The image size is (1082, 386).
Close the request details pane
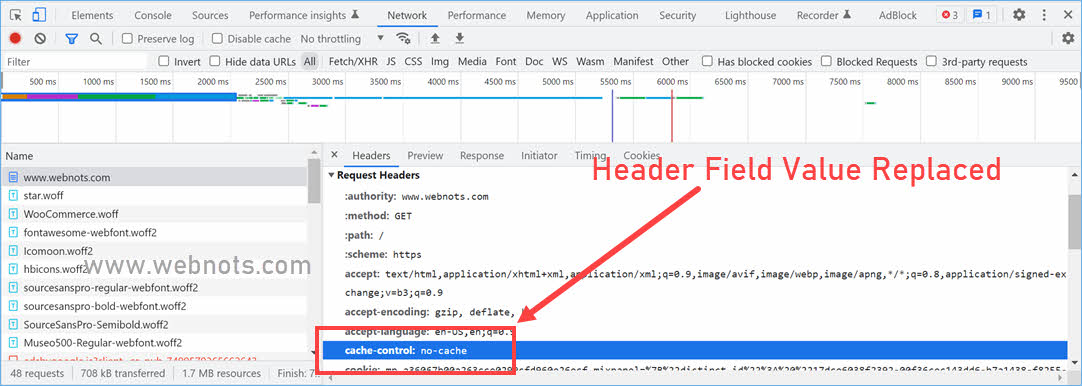click(334, 155)
